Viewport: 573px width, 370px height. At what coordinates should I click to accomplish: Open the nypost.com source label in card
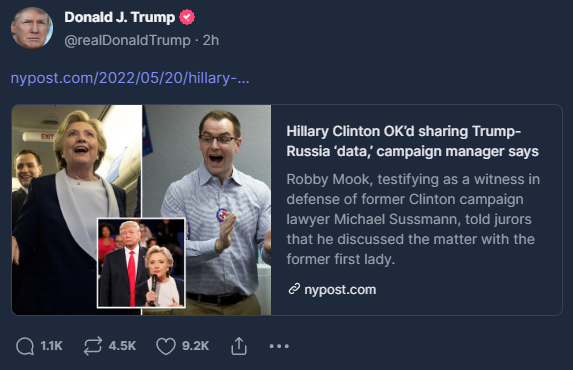(x=340, y=289)
